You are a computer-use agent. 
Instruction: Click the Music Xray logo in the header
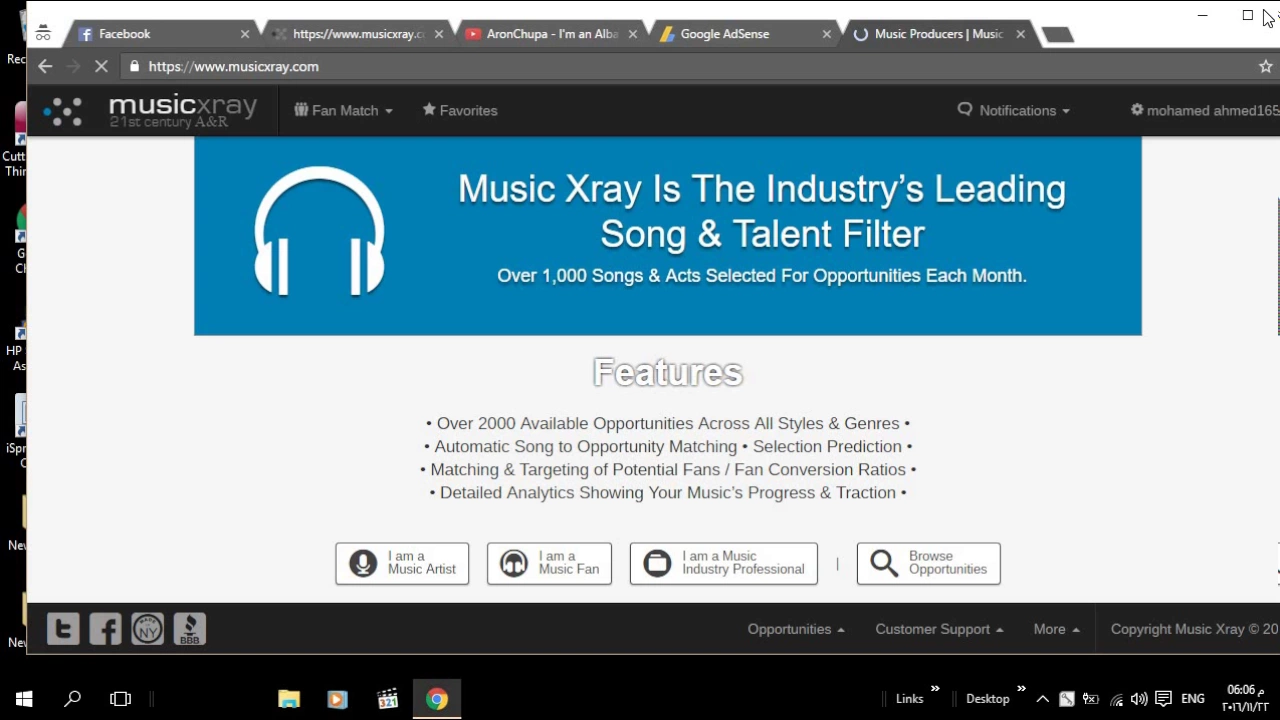150,110
